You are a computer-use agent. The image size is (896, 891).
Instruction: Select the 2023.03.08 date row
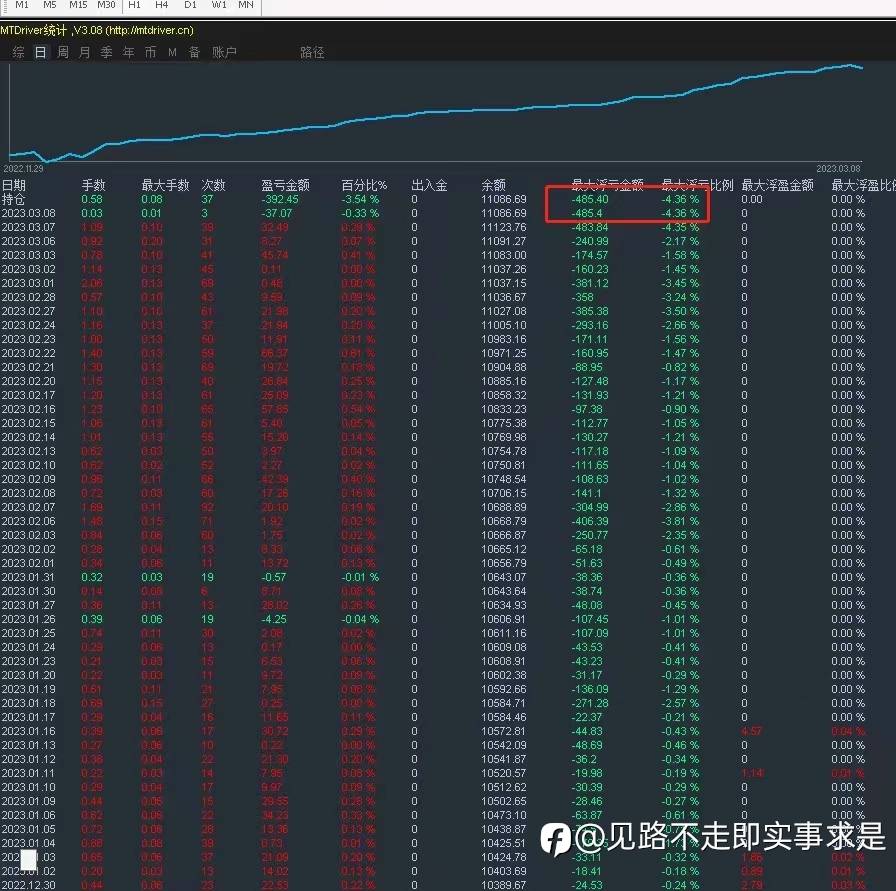448,213
